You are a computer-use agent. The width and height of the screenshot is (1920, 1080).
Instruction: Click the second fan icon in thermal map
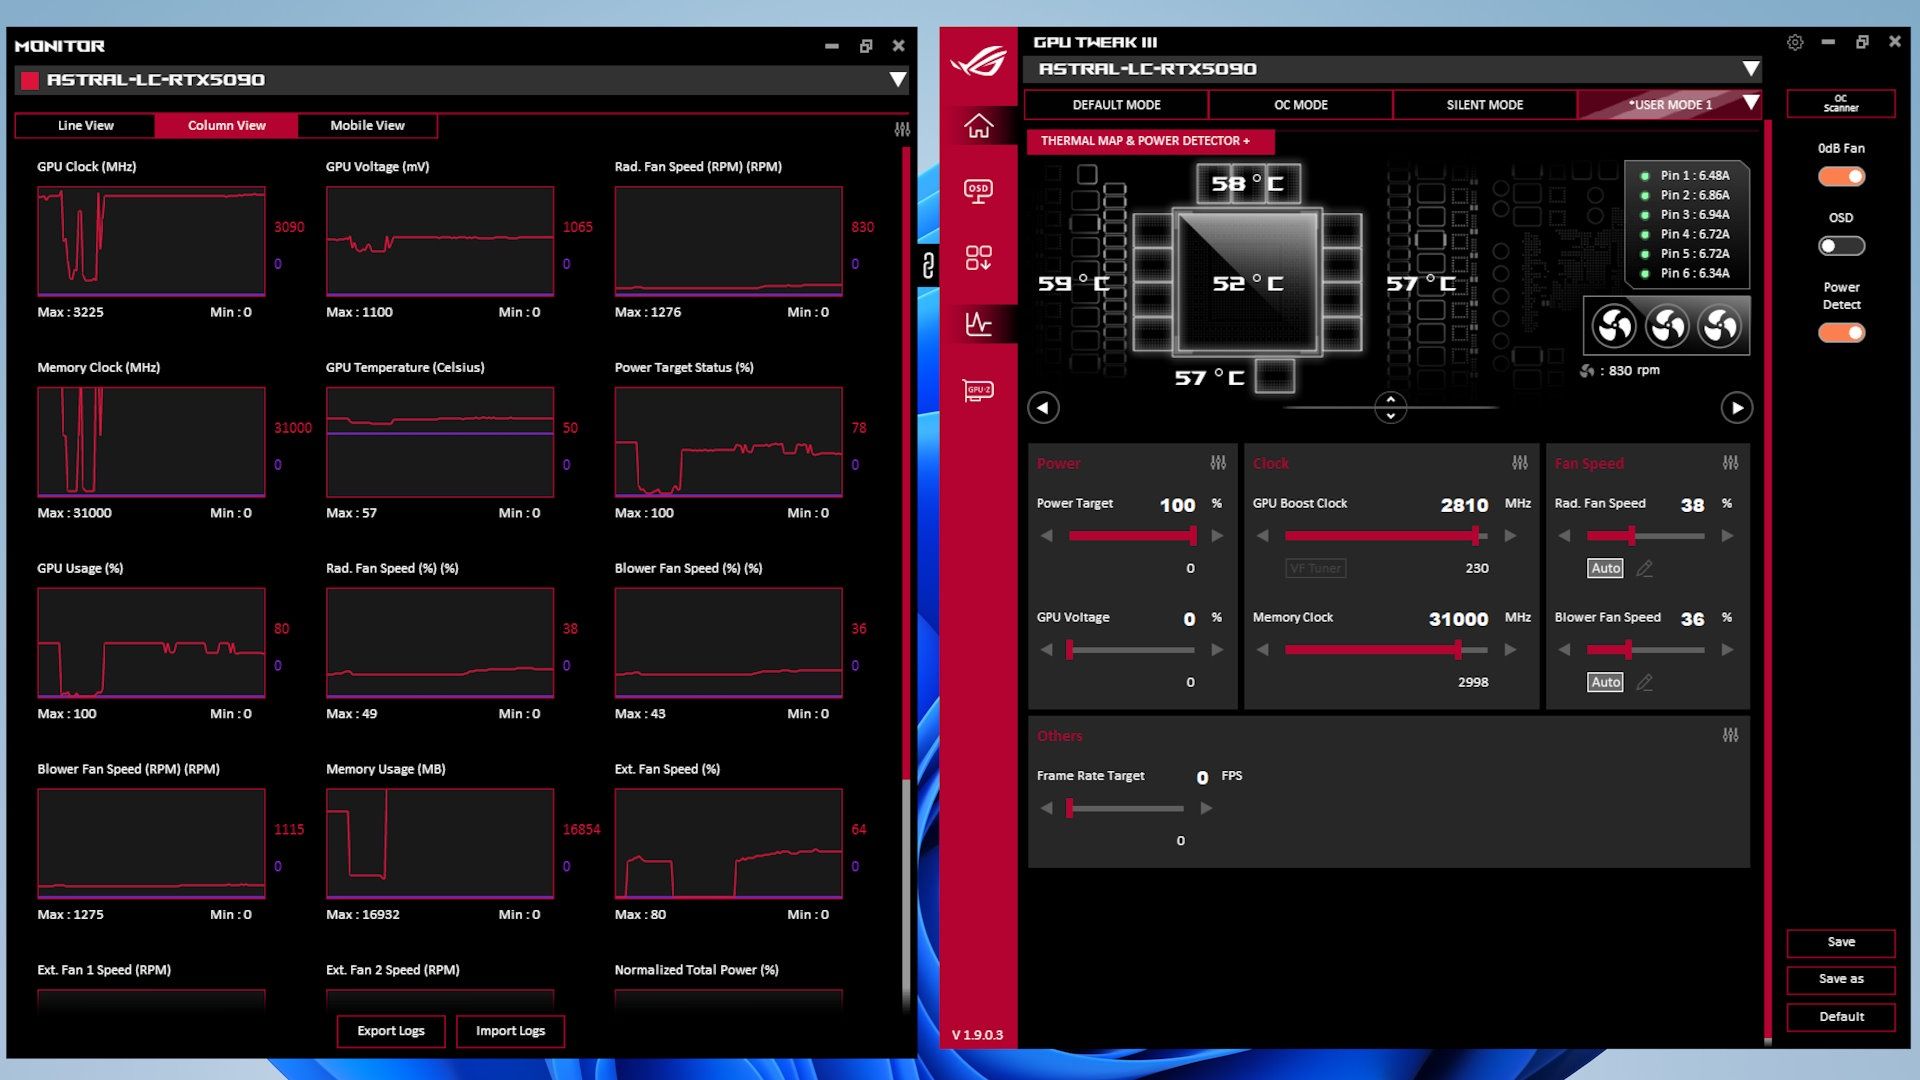[x=1667, y=325]
